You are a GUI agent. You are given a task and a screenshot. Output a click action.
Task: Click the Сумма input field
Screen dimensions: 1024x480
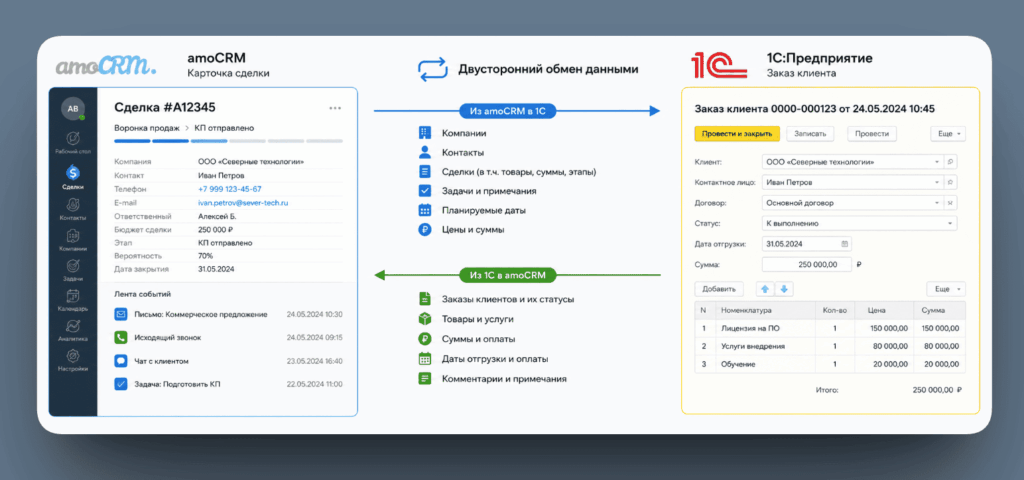pyautogui.click(x=807, y=264)
